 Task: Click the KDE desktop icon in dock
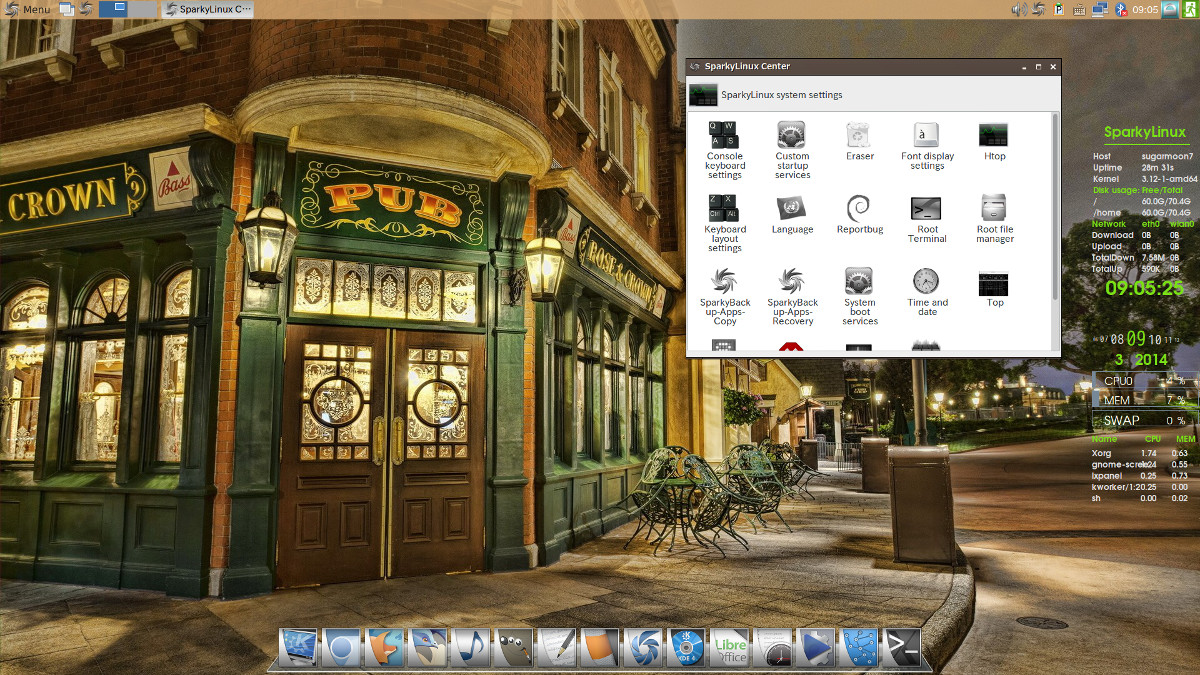point(298,648)
